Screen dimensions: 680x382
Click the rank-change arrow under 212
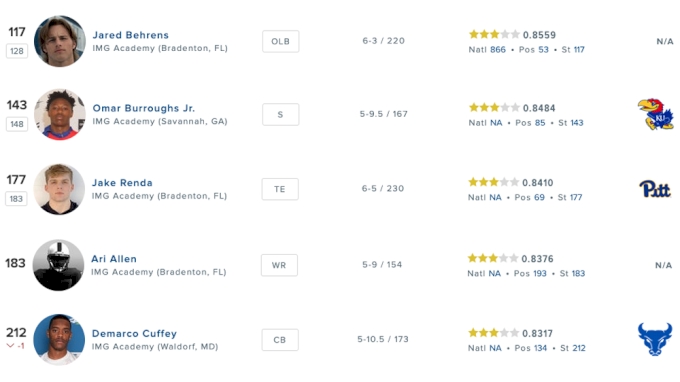point(10,346)
